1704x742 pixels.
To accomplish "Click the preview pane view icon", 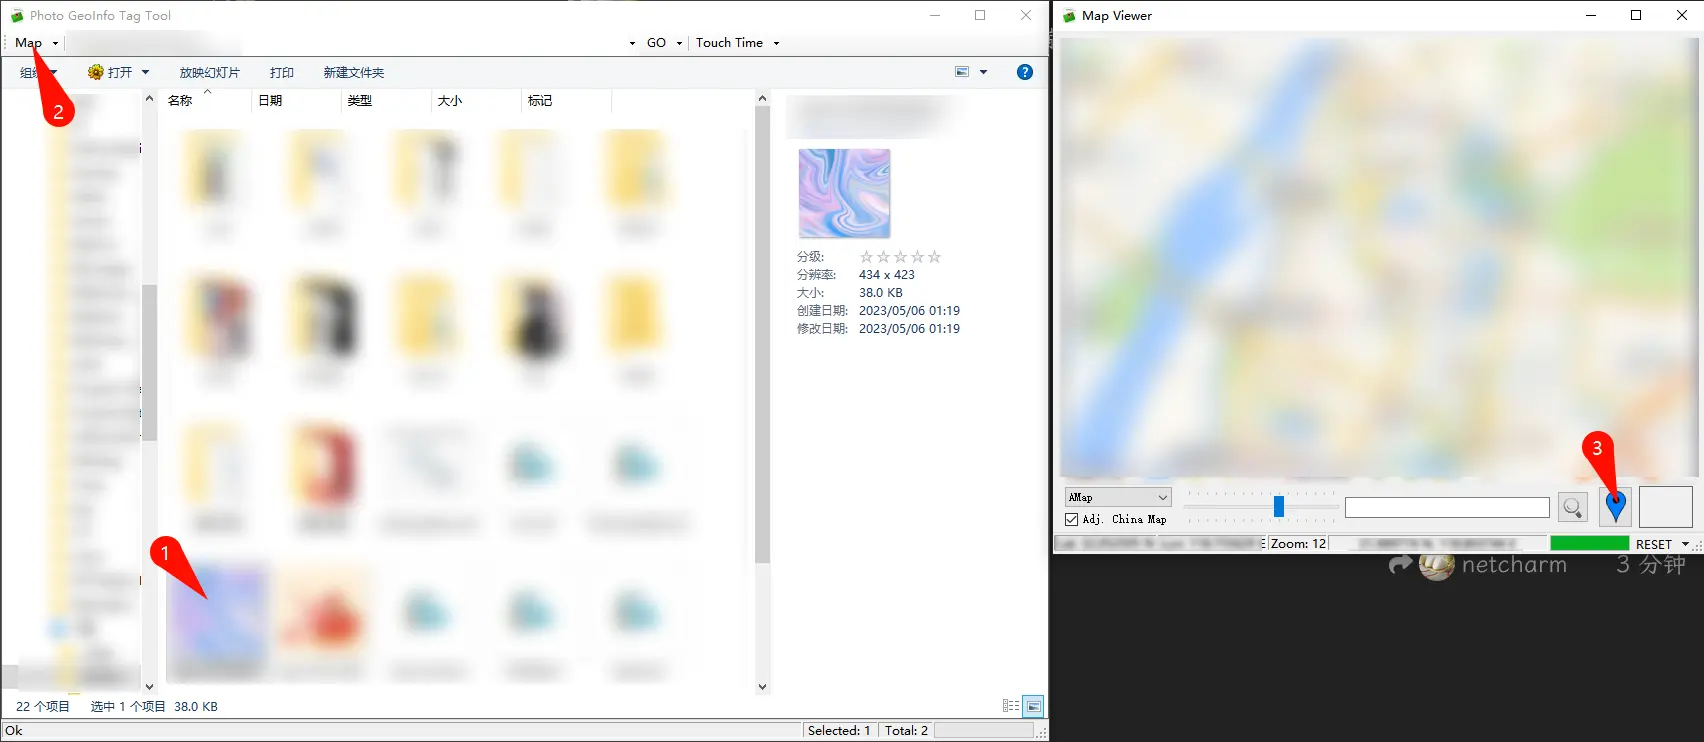I will (x=962, y=72).
